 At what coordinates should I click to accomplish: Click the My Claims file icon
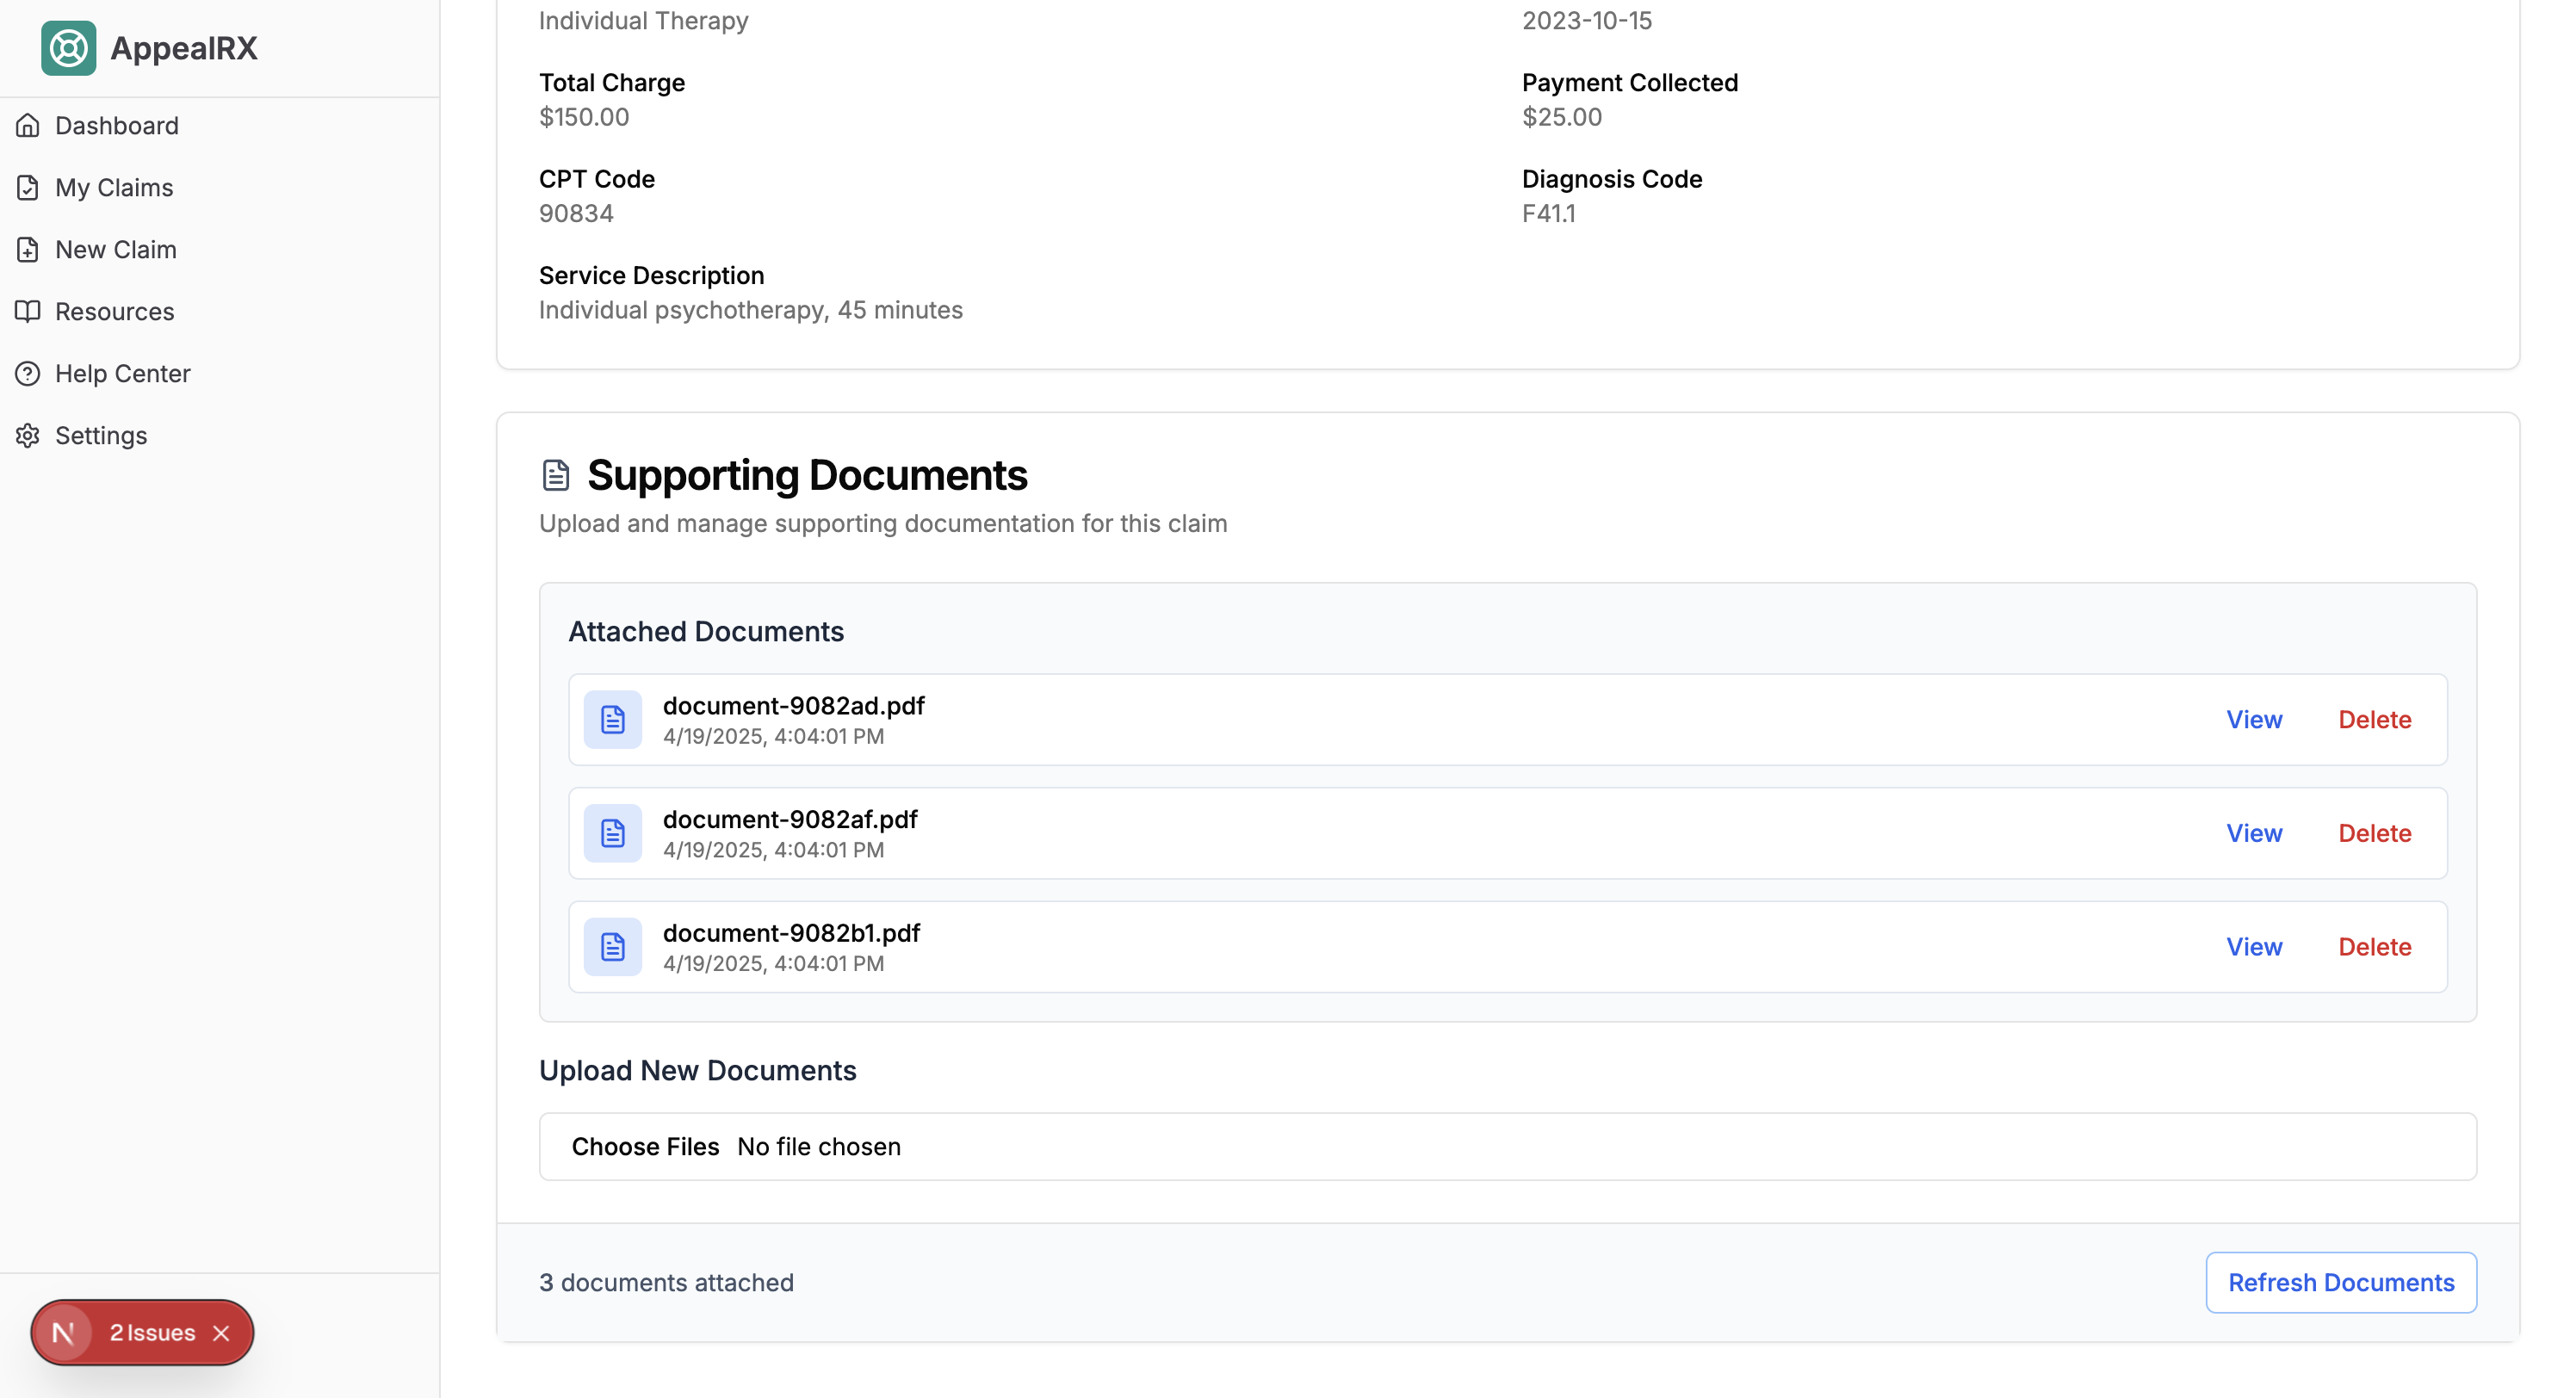[28, 188]
